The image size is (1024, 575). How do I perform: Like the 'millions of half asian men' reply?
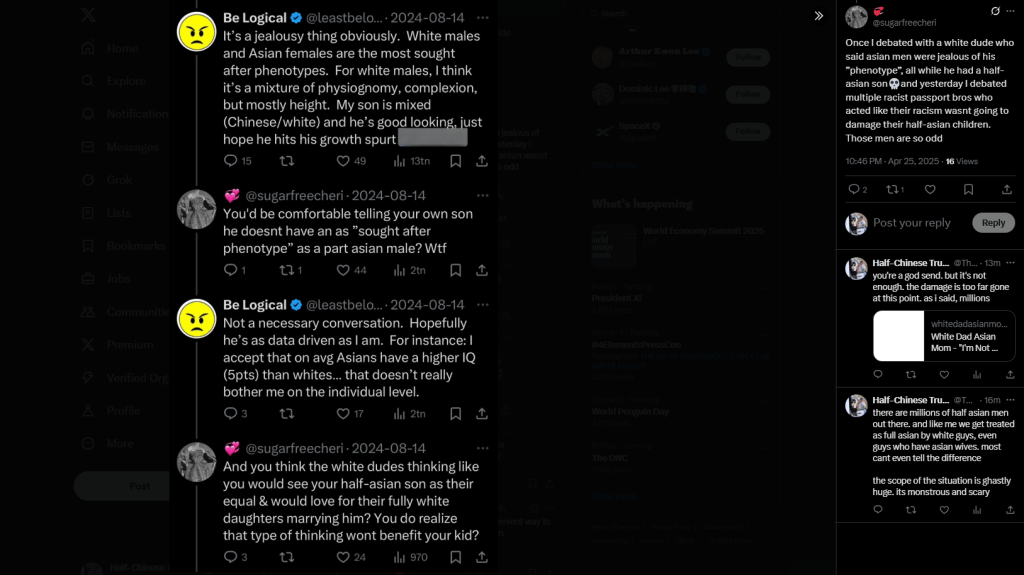click(944, 510)
